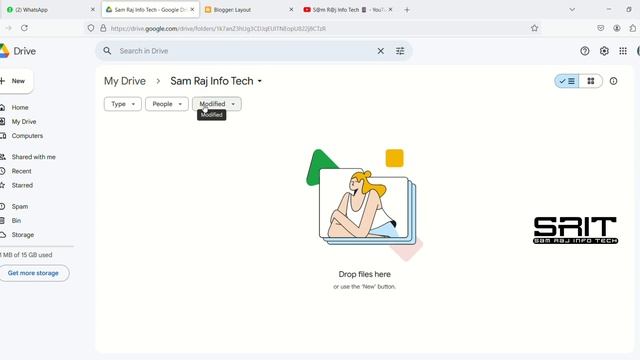Close the YouTube tab

[391, 9]
